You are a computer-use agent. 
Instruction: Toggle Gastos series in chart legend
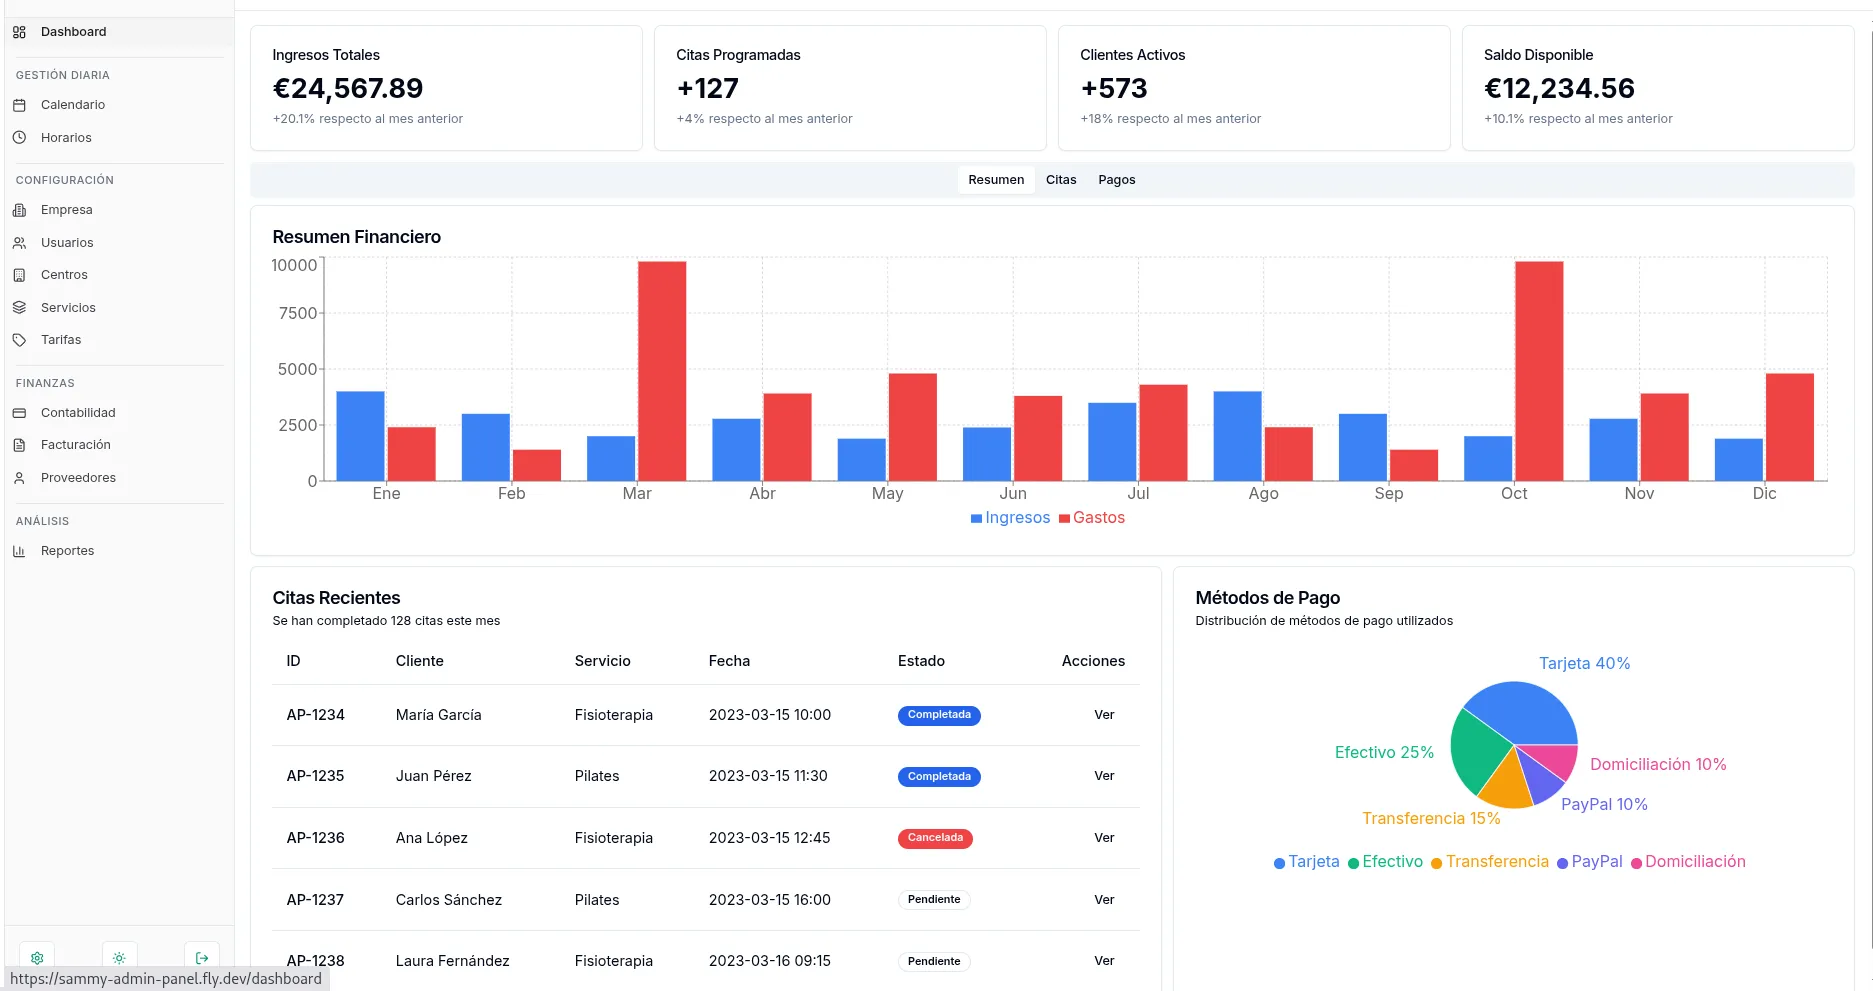[x=1092, y=518]
